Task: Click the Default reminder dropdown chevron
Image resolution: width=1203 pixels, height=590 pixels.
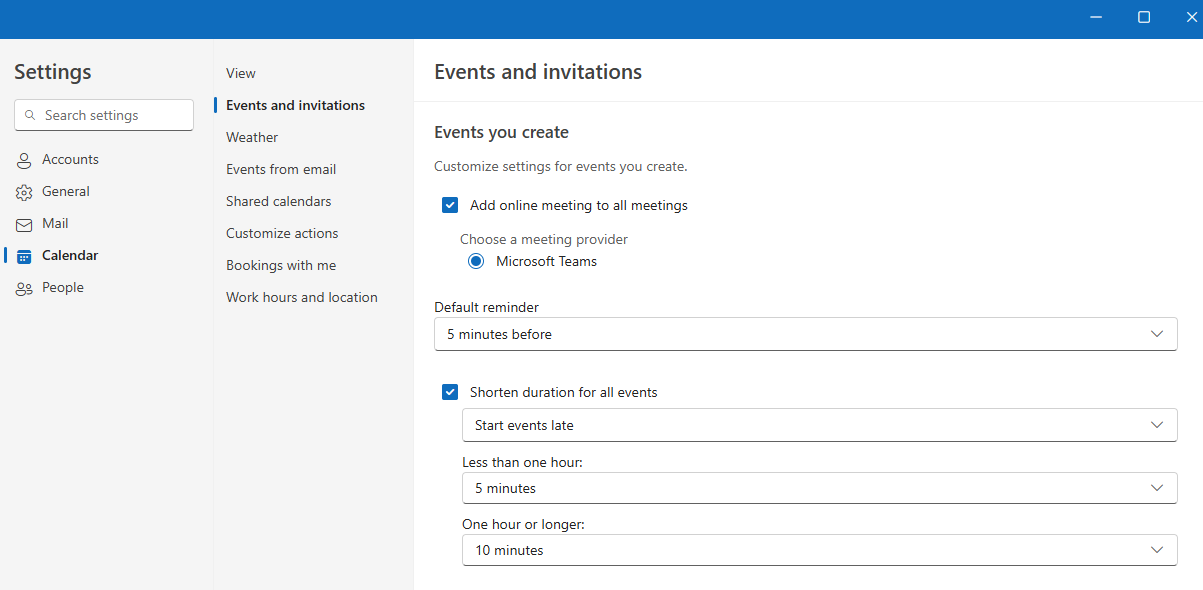Action: coord(1157,333)
